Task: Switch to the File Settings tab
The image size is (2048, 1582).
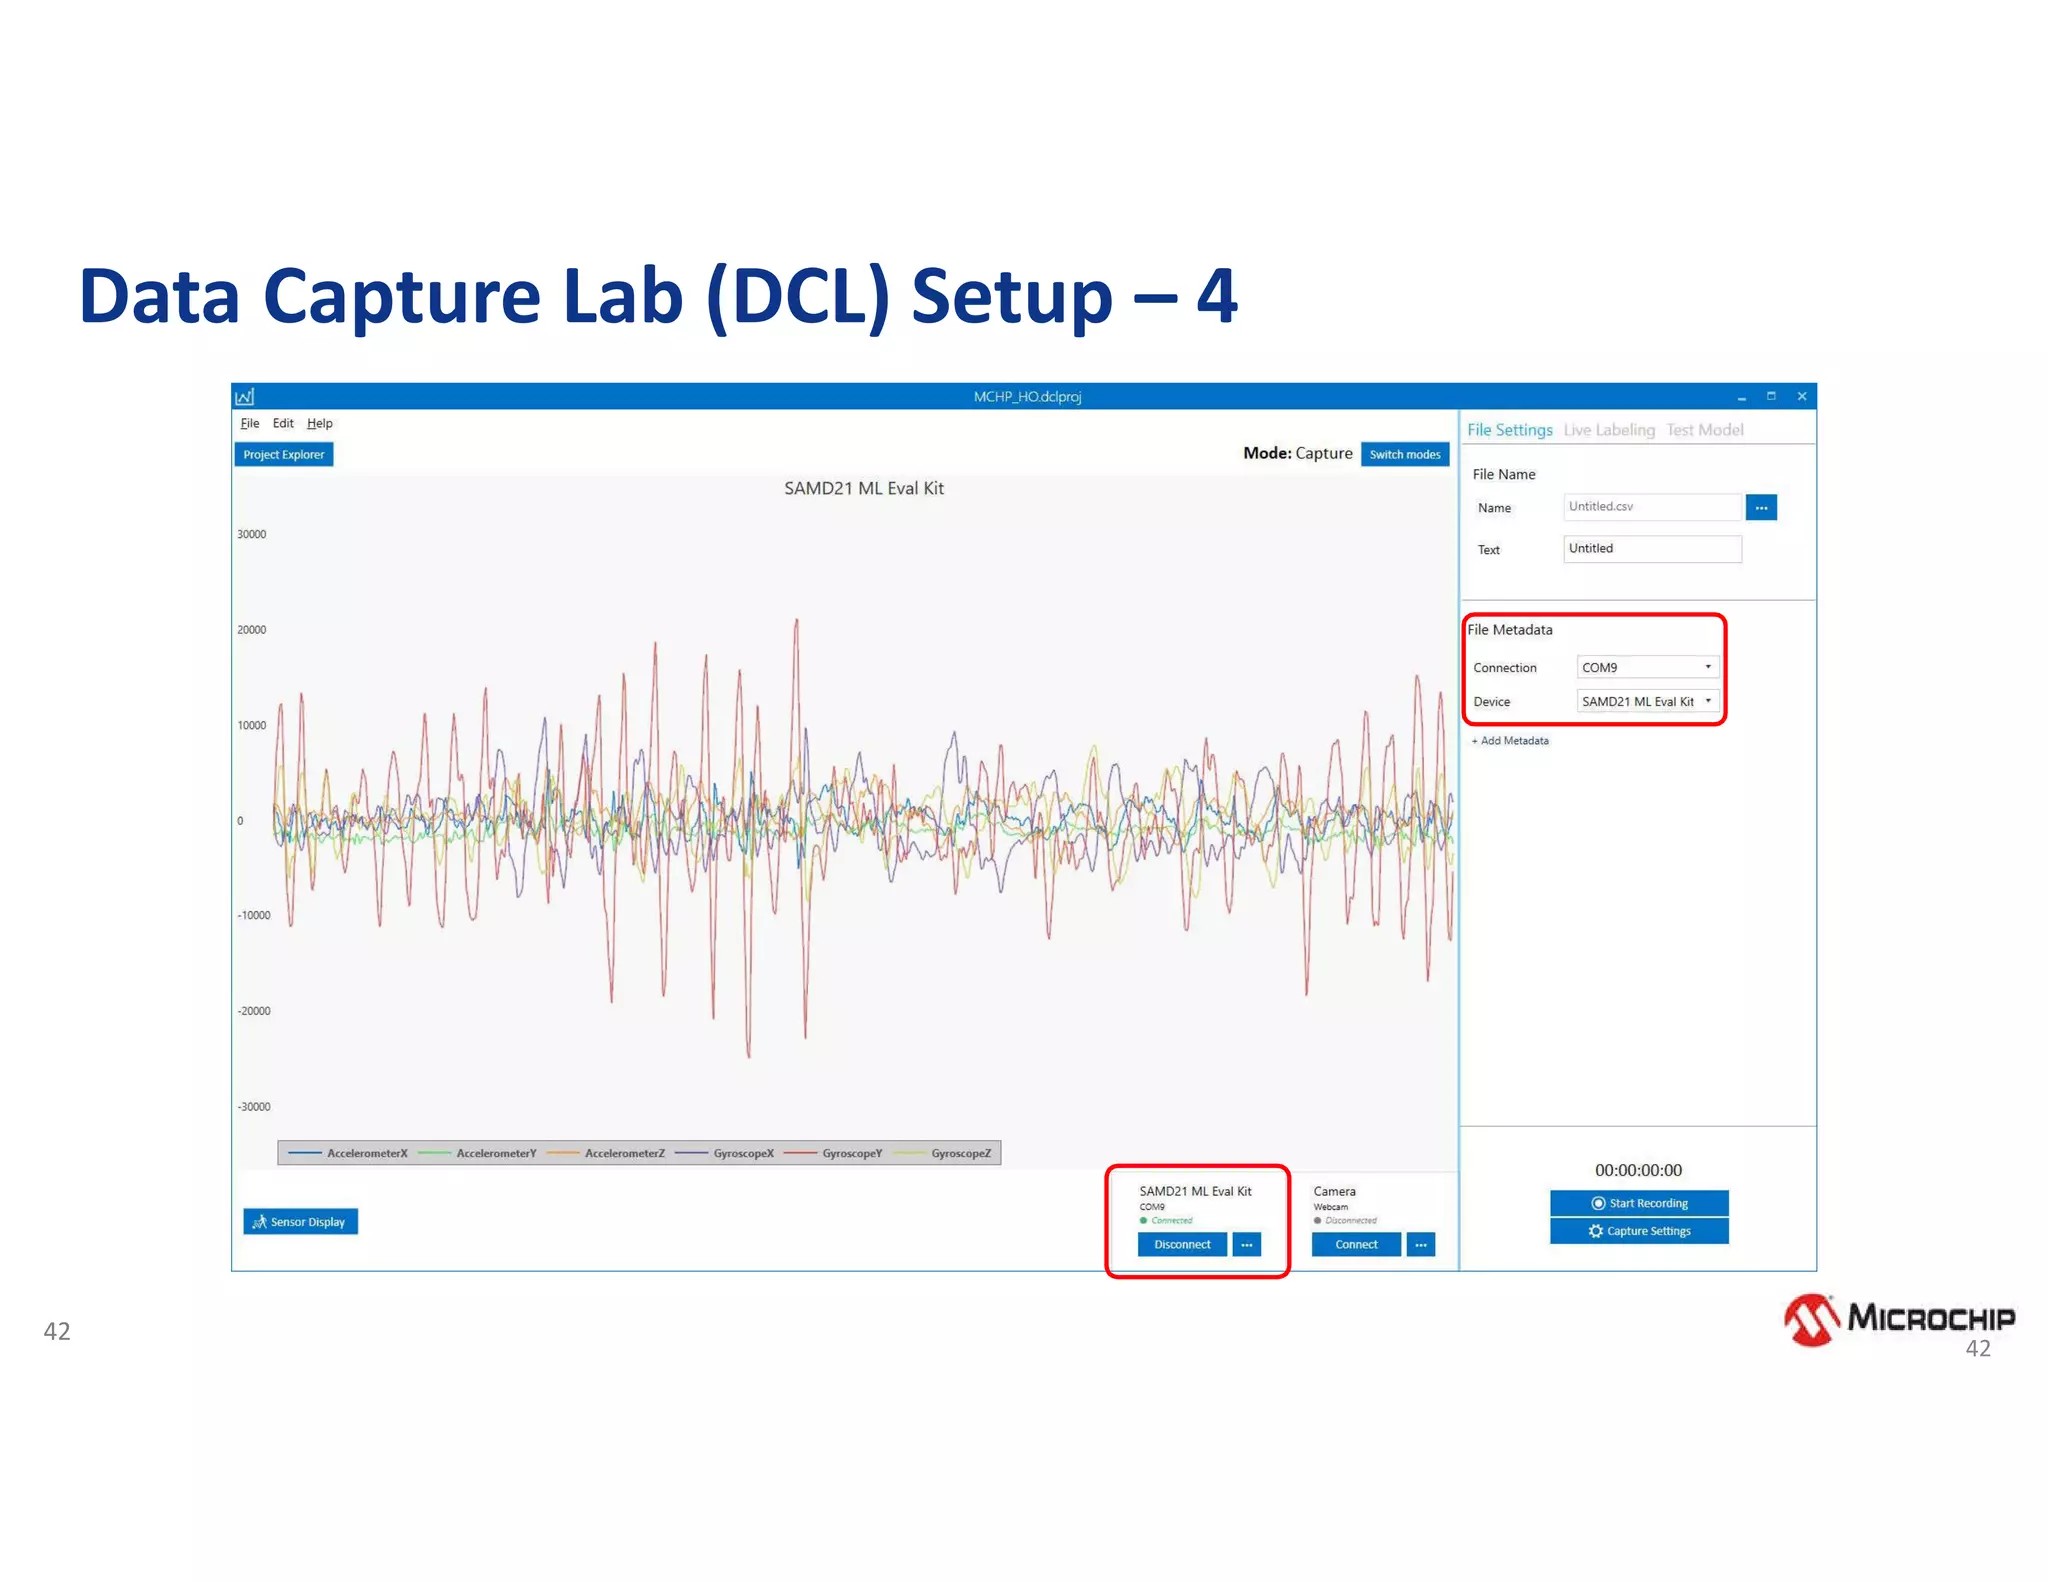Action: click(1510, 430)
